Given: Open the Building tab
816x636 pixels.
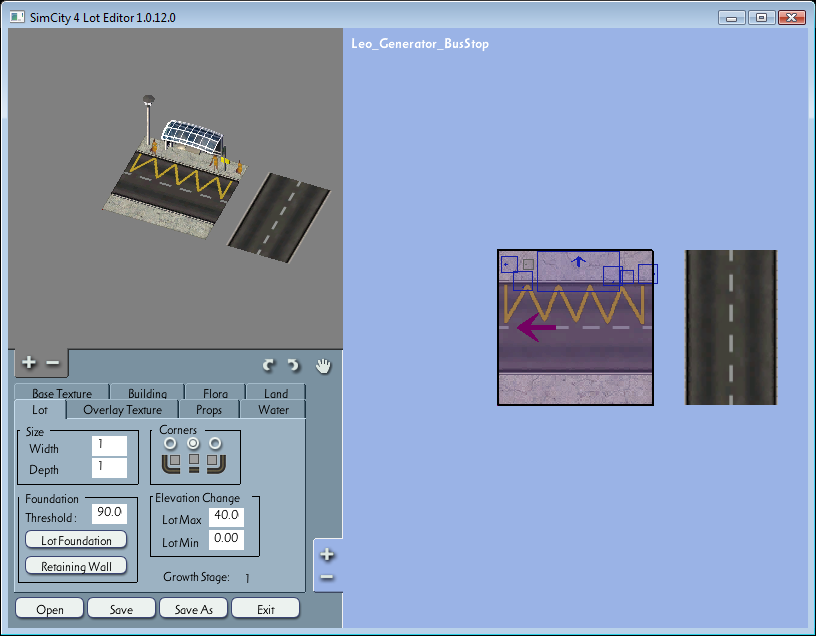Looking at the screenshot, I should (x=147, y=392).
